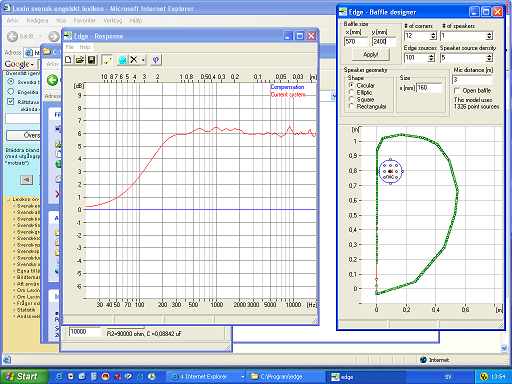Viewport: 512px width, 384px height.
Task: Click the cyan speaker icon in Response toolbar
Action: click(122, 60)
